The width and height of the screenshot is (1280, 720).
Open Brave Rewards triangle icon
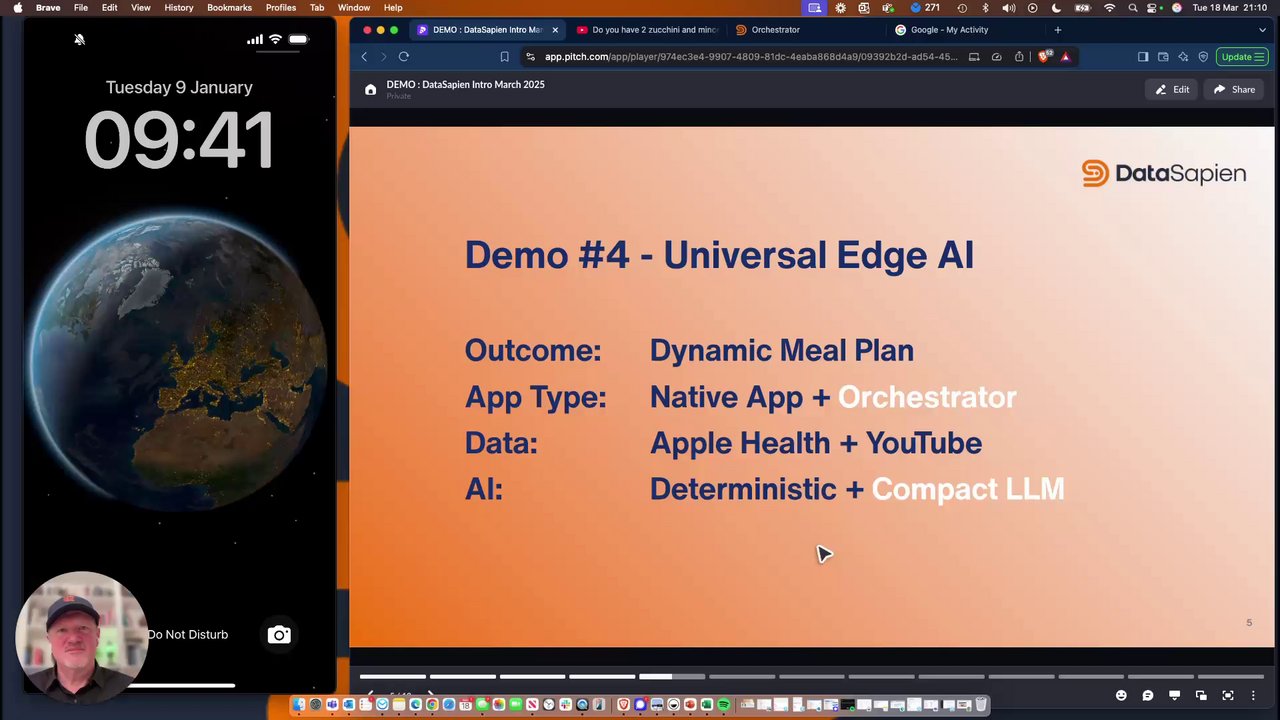pyautogui.click(x=1066, y=57)
